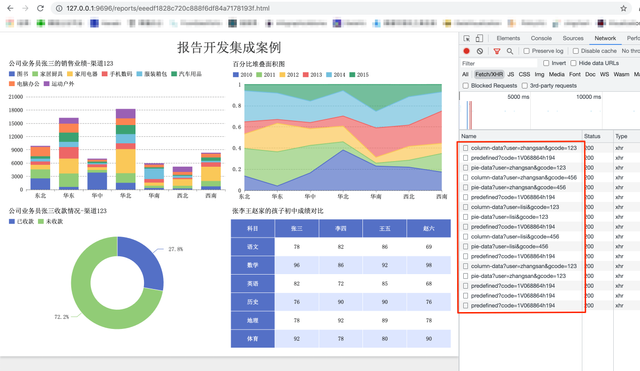Select the Network tab

point(605,38)
